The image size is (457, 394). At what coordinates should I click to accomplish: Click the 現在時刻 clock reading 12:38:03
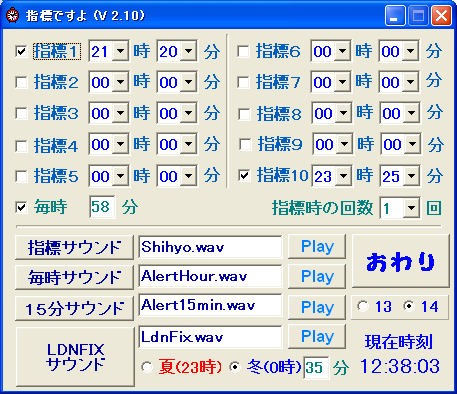pyautogui.click(x=400, y=366)
